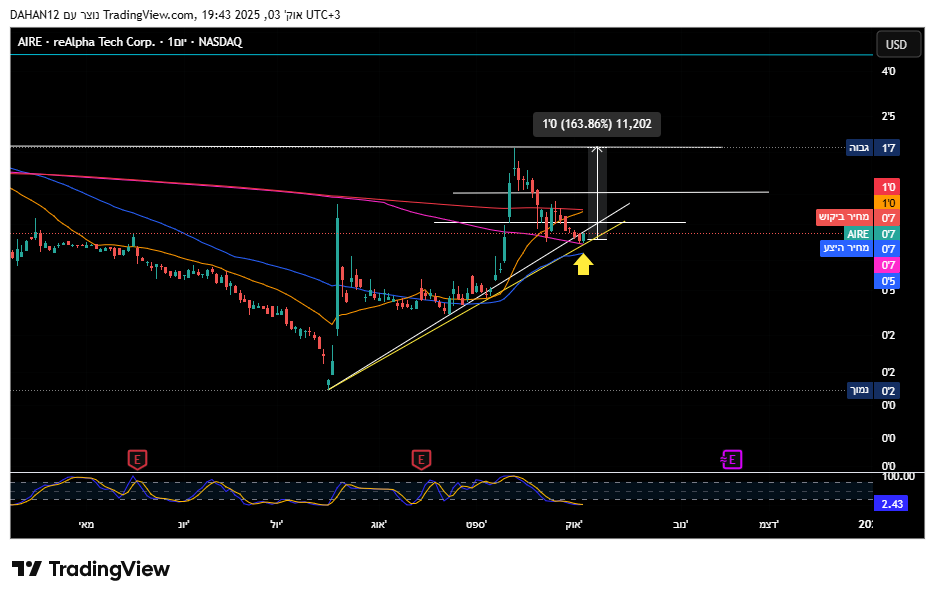Image resolution: width=935 pixels, height=599 pixels.
Task: Click the AIRE reAlpha Tech Corp. symbol title
Action: 130,42
